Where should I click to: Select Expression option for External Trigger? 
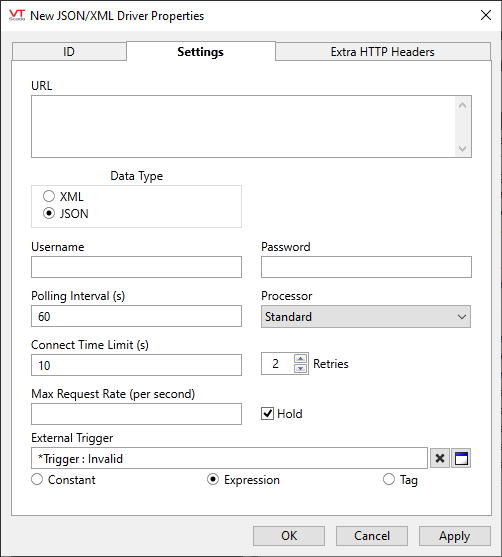213,479
